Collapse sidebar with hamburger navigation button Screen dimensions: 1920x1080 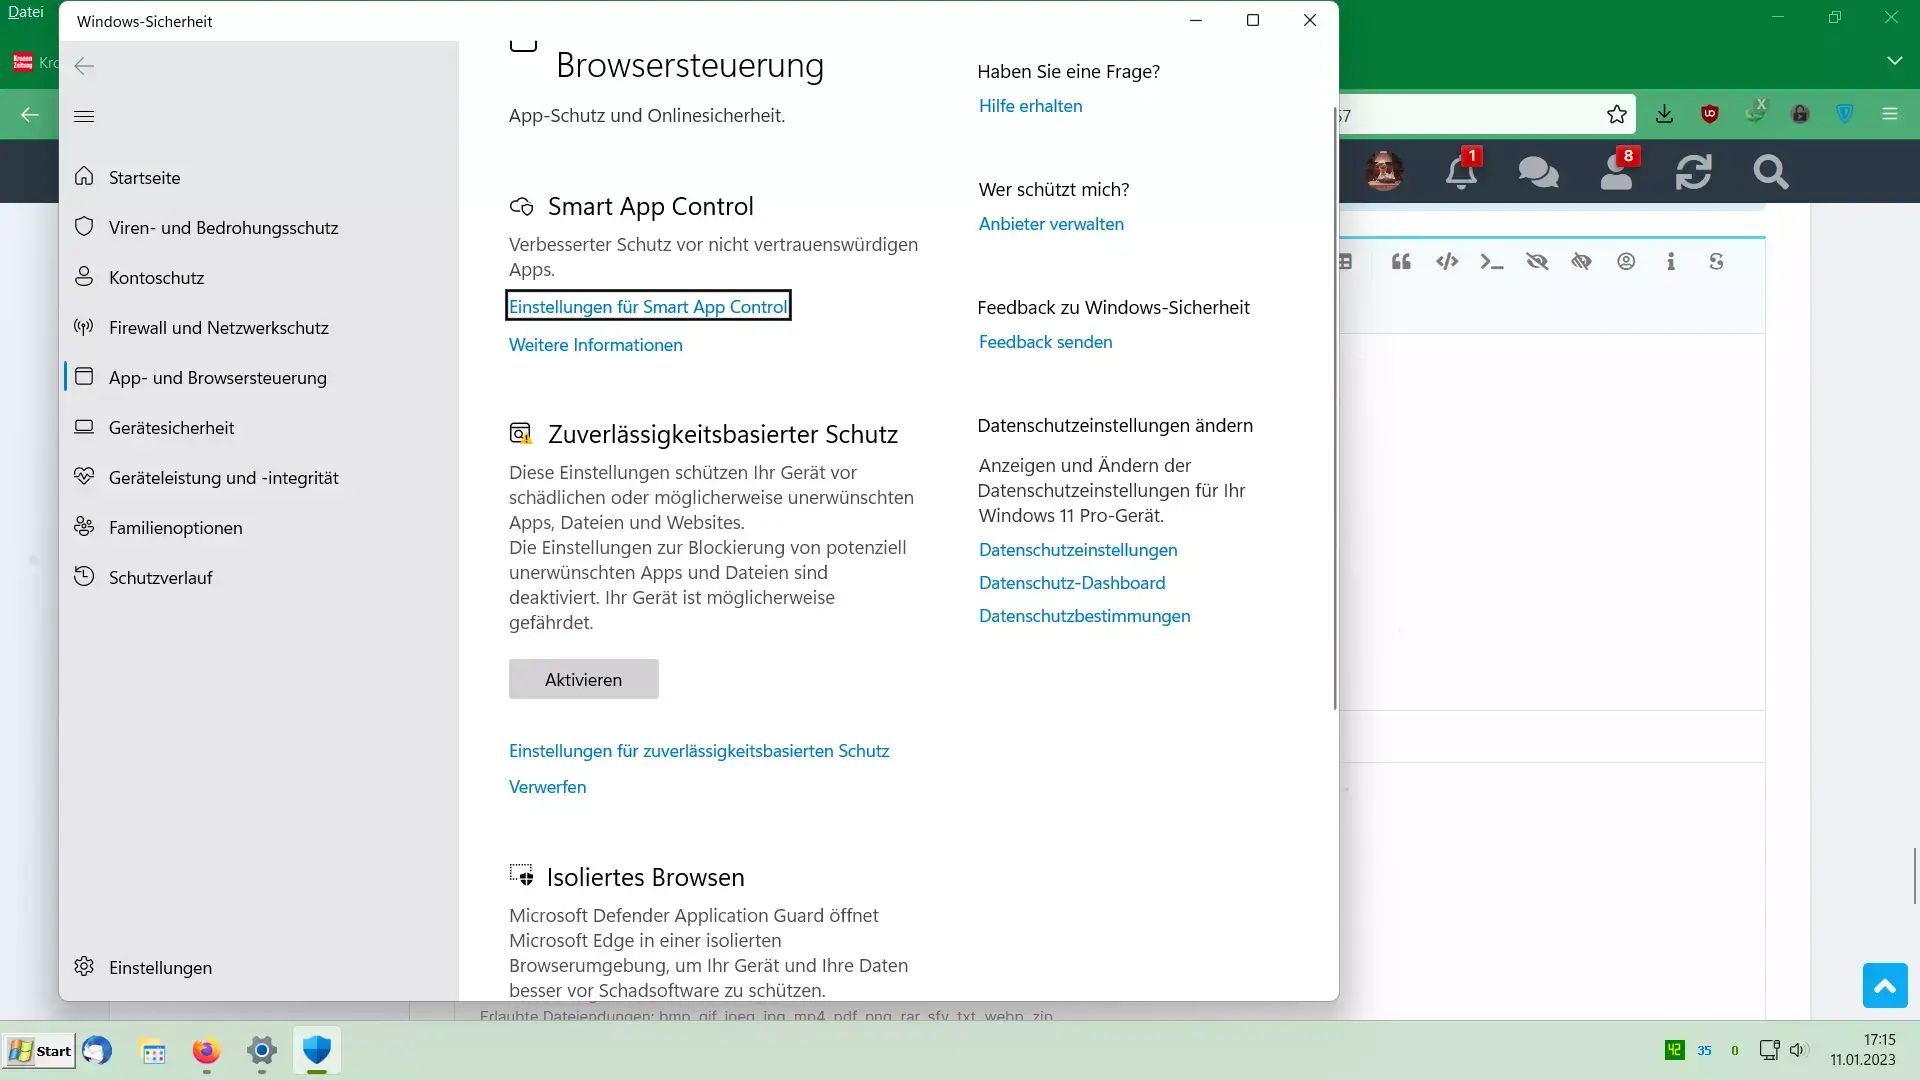84,116
